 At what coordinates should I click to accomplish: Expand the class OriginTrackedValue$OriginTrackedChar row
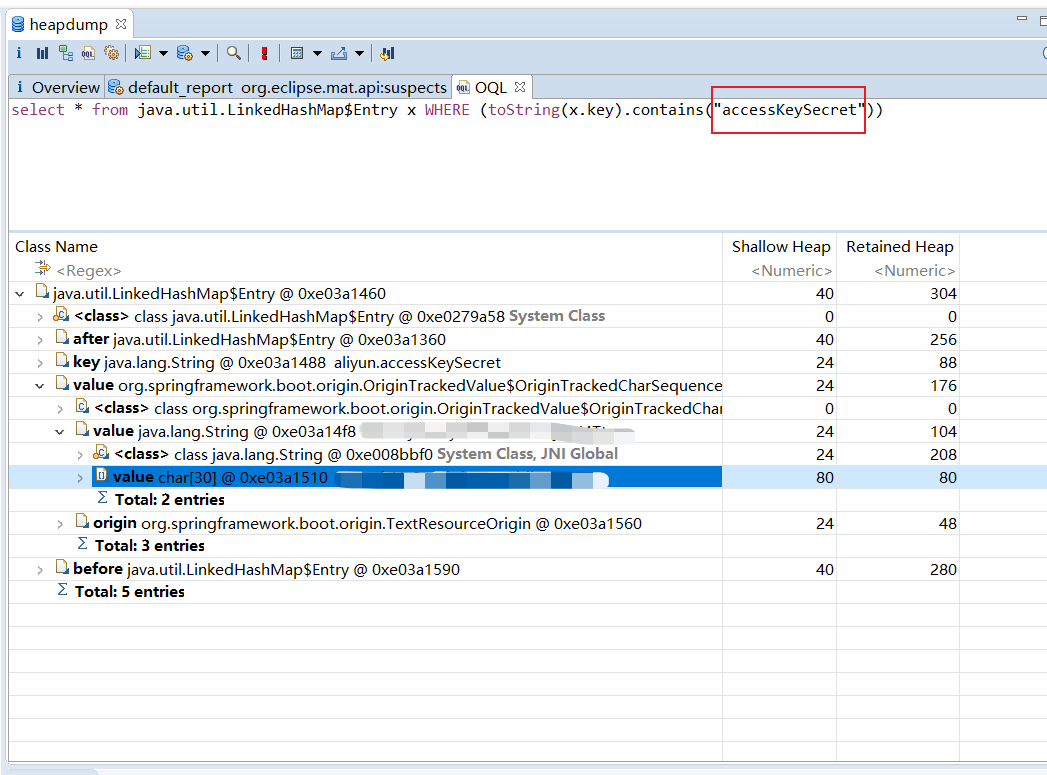pyautogui.click(x=60, y=409)
